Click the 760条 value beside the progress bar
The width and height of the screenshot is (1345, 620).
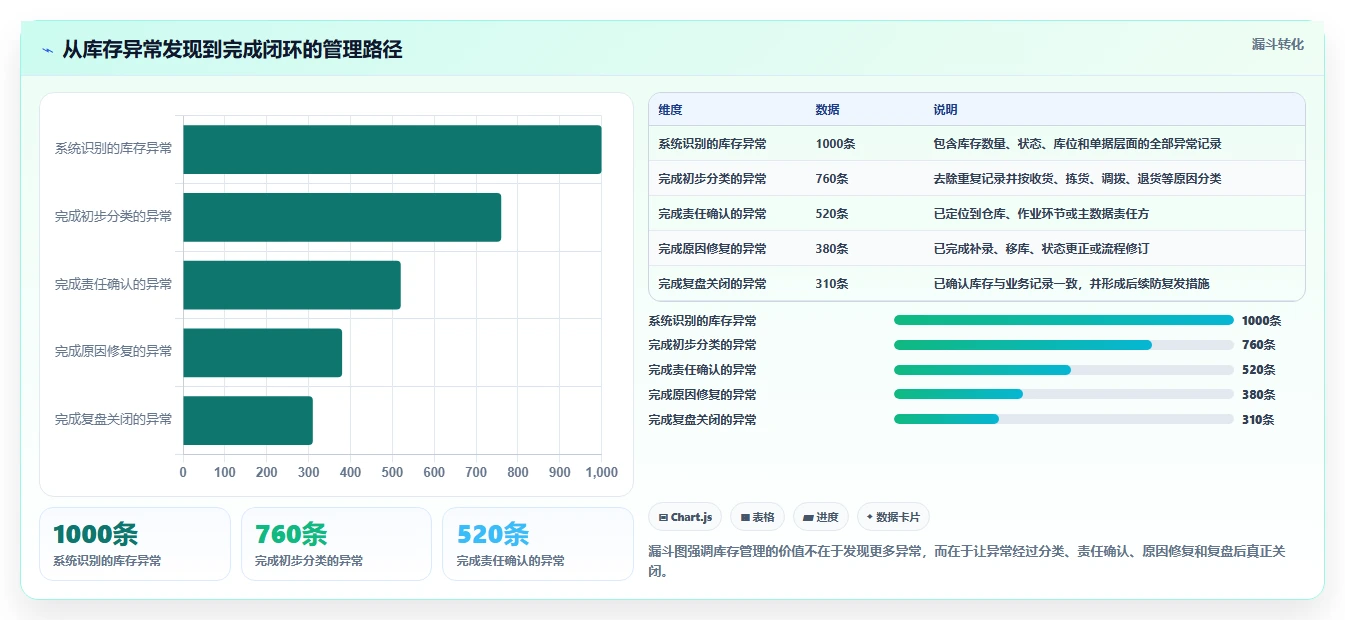coord(1259,345)
